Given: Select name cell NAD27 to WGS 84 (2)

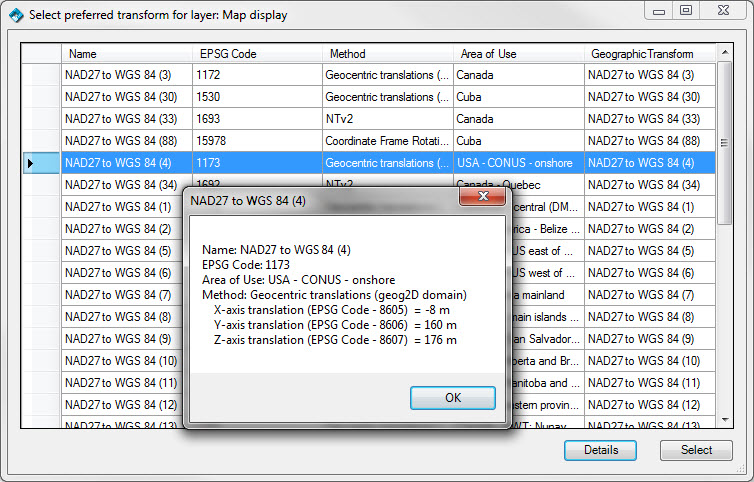Looking at the screenshot, I should 122,229.
